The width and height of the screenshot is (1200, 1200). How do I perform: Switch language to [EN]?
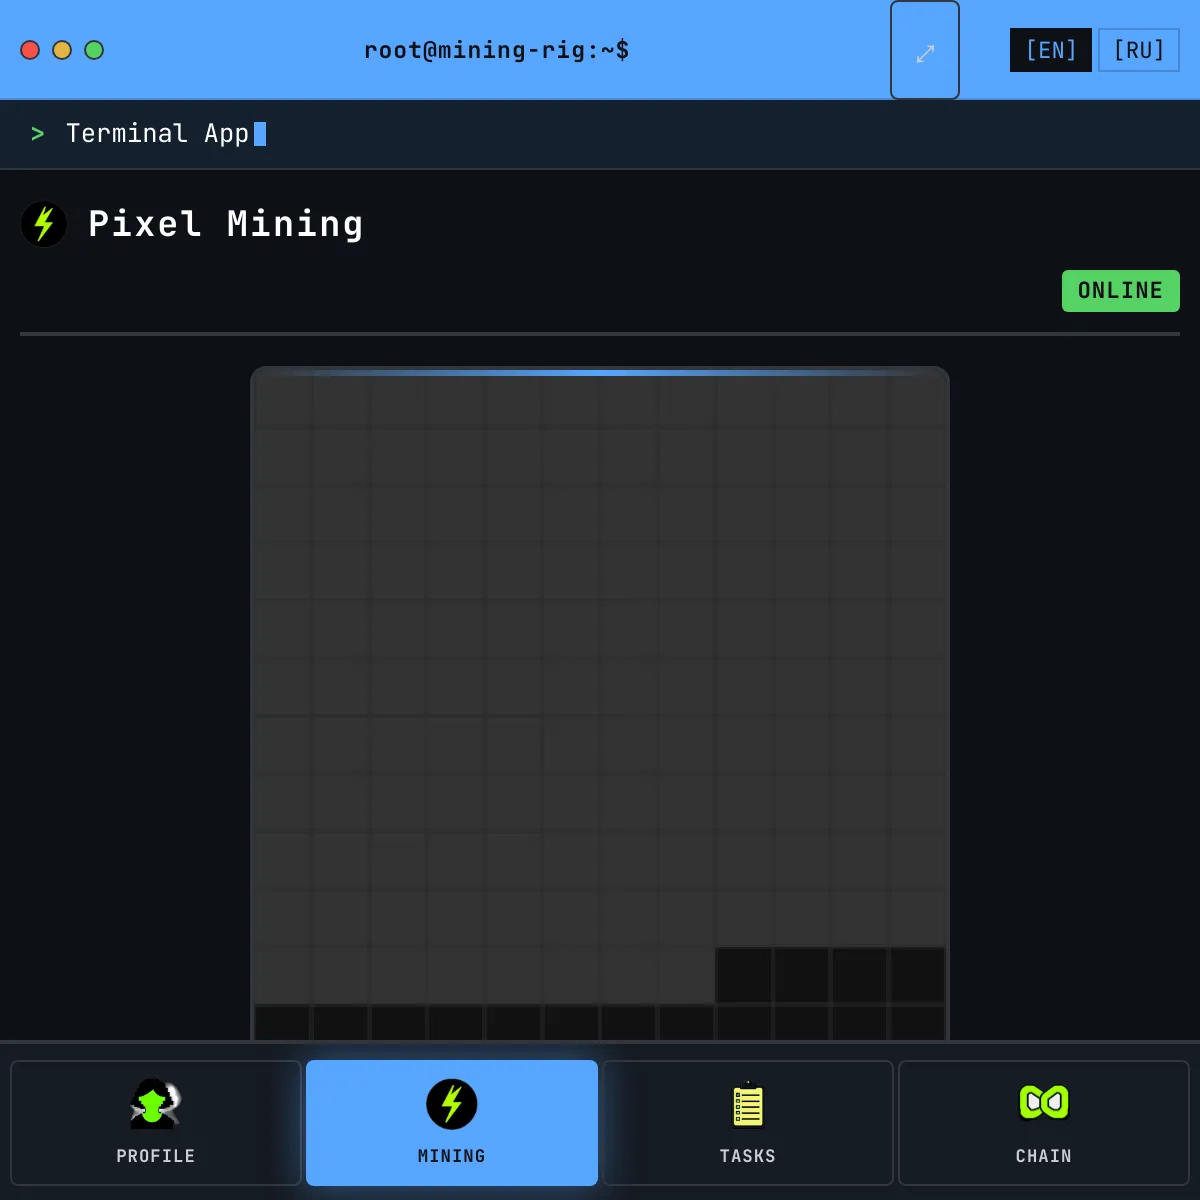(x=1050, y=50)
